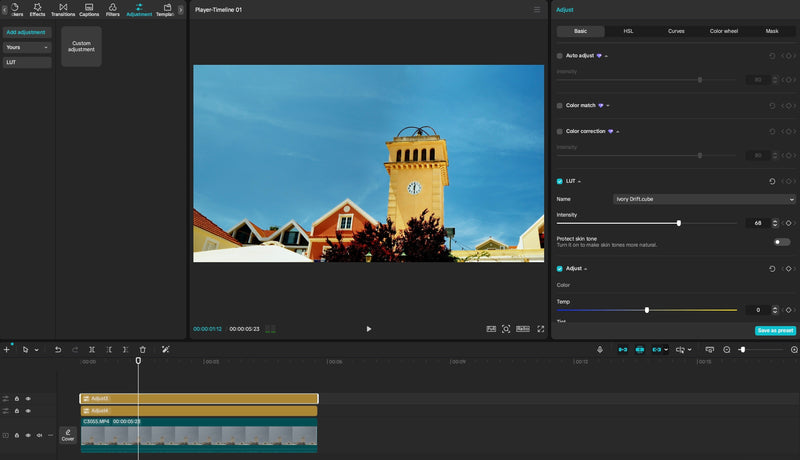This screenshot has width=800, height=460.
Task: Open the linkage options dropdown arrow
Action: pyautogui.click(x=666, y=349)
